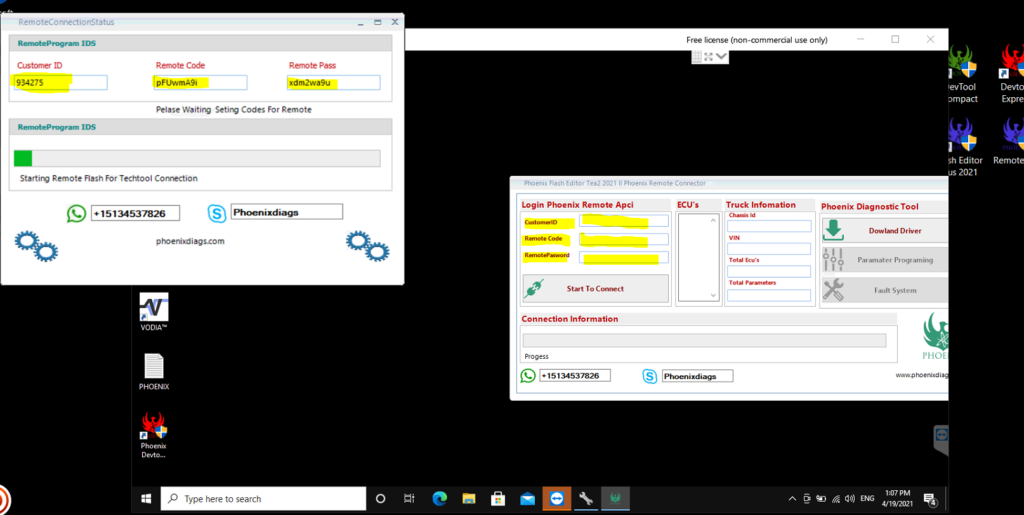The width and height of the screenshot is (1024, 515).
Task: Click the RemotePassword input field
Action: [x=624, y=258]
